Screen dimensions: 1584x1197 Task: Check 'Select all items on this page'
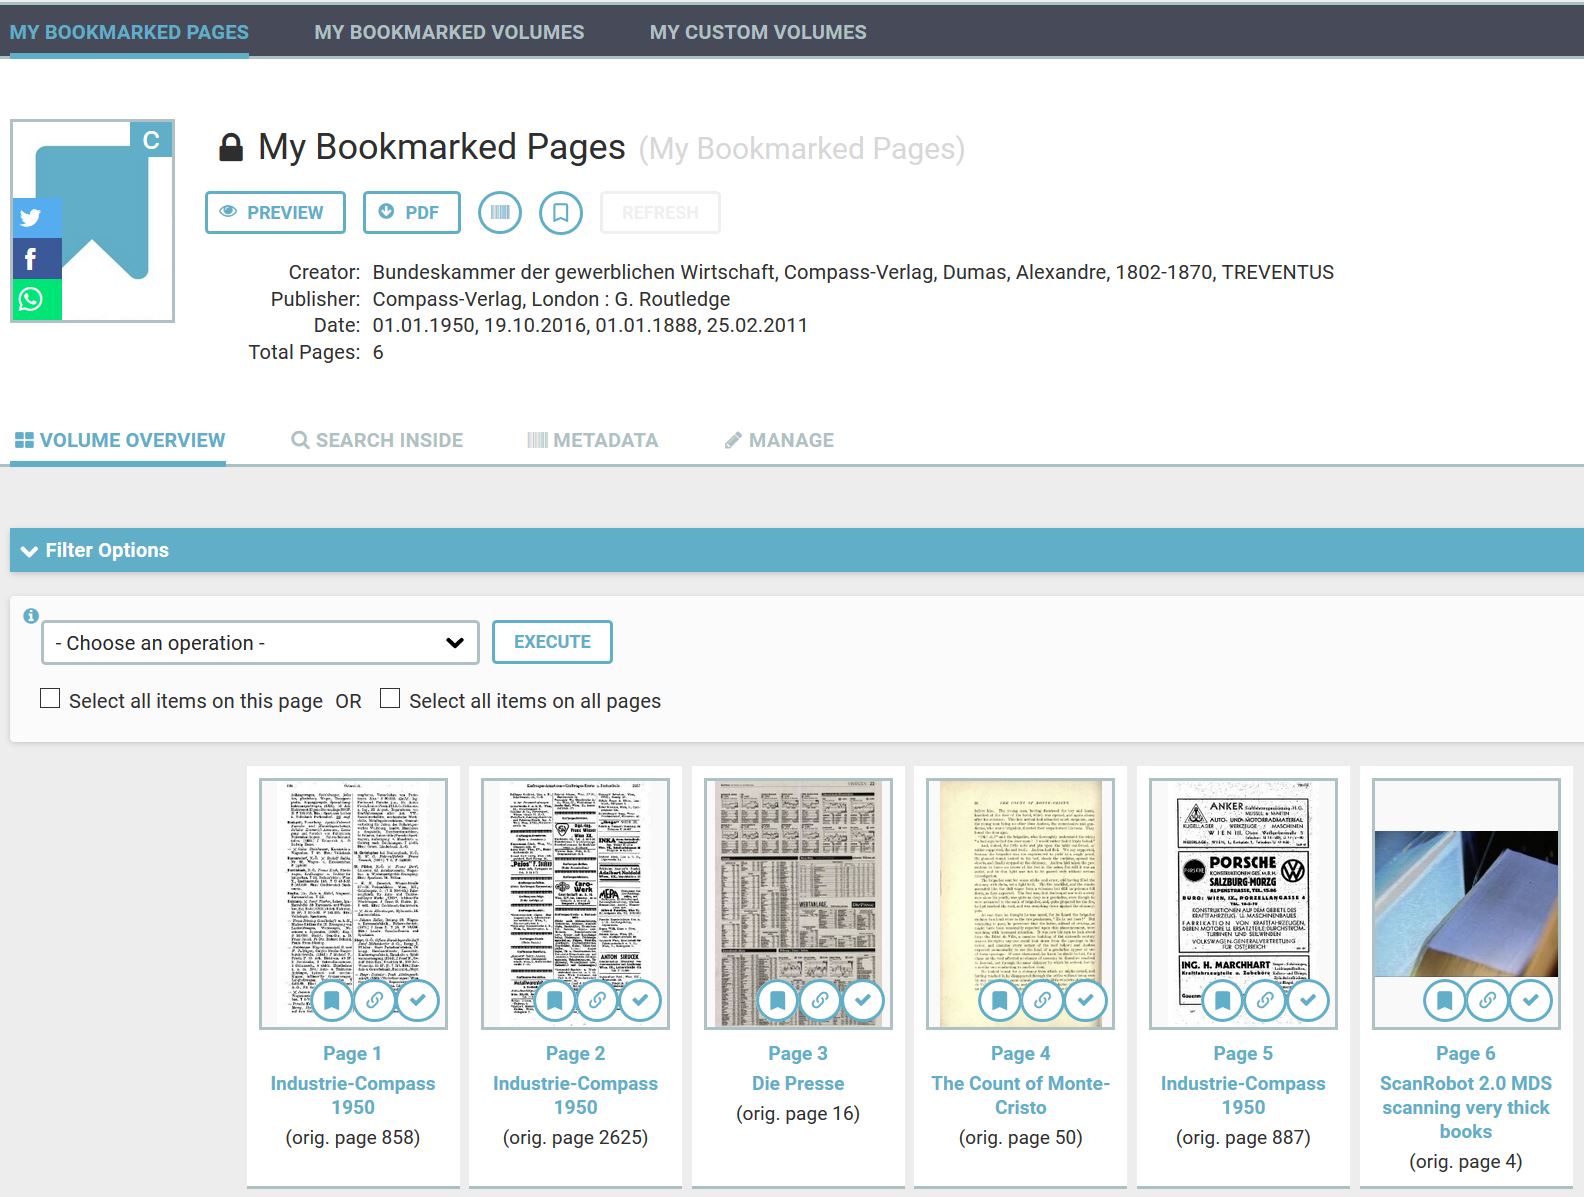(x=50, y=699)
